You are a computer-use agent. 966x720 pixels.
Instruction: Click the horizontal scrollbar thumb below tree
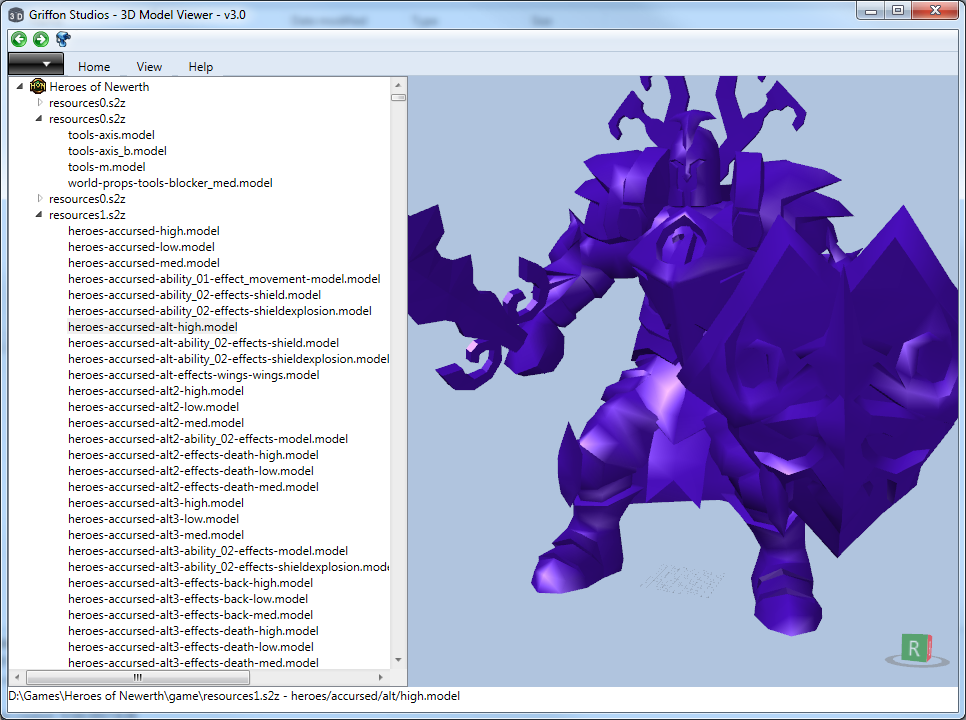pyautogui.click(x=138, y=678)
